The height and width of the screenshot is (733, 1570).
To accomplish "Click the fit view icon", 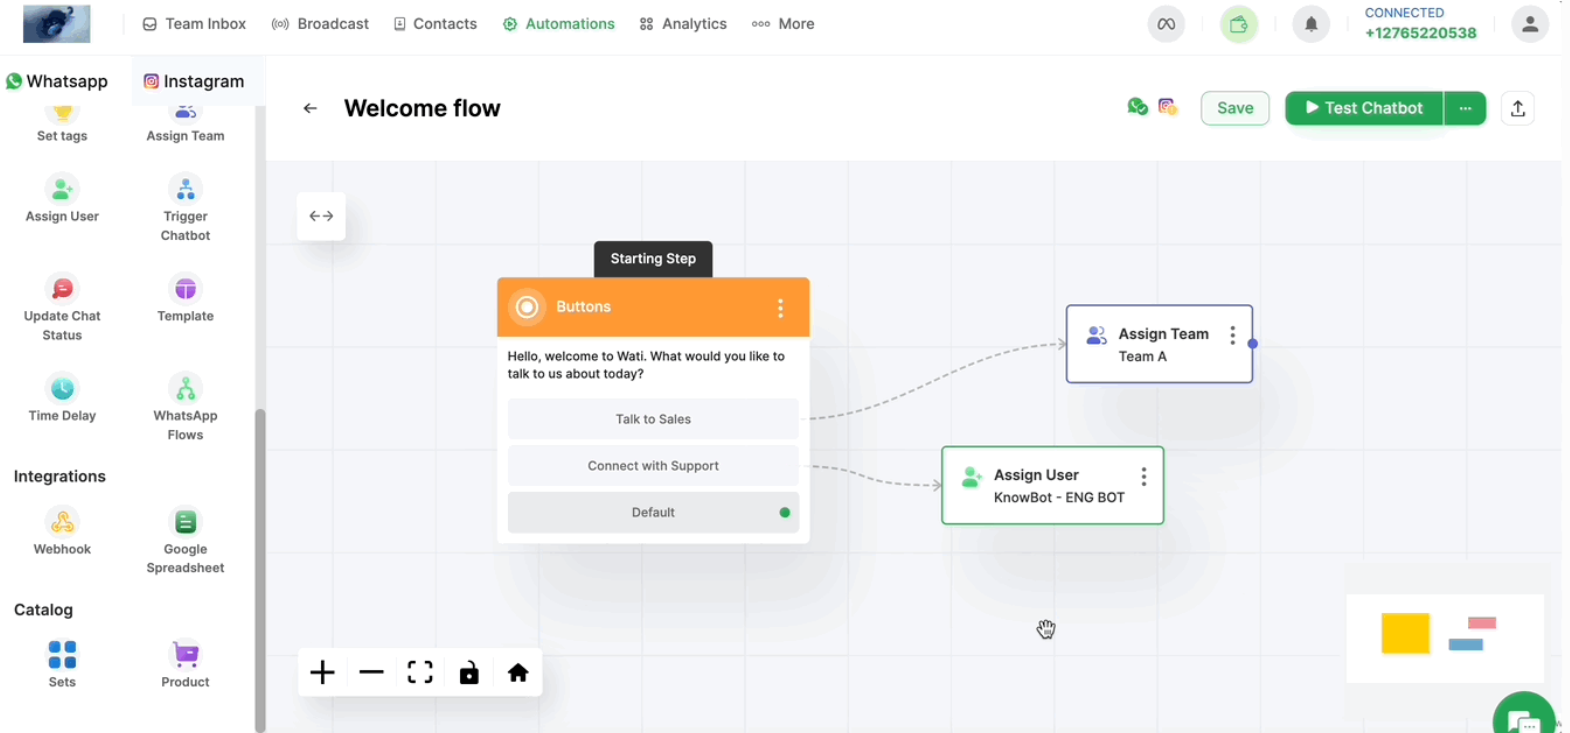I will (x=420, y=673).
